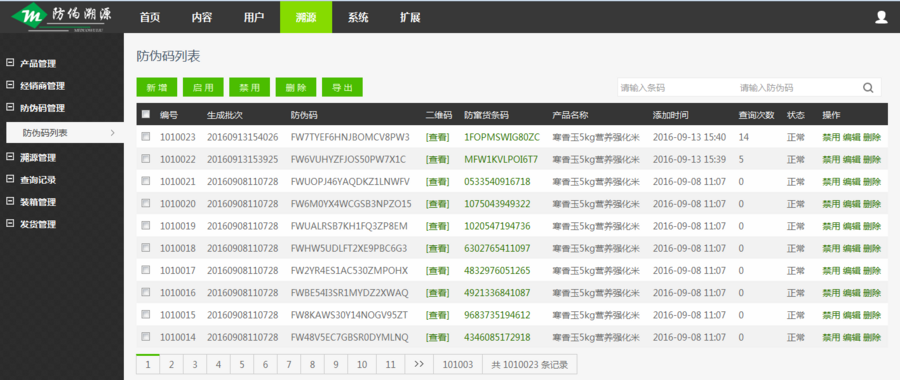Screen dimensions: 900x380
Task: Check the row 1010019 checkbox
Action: click(146, 226)
